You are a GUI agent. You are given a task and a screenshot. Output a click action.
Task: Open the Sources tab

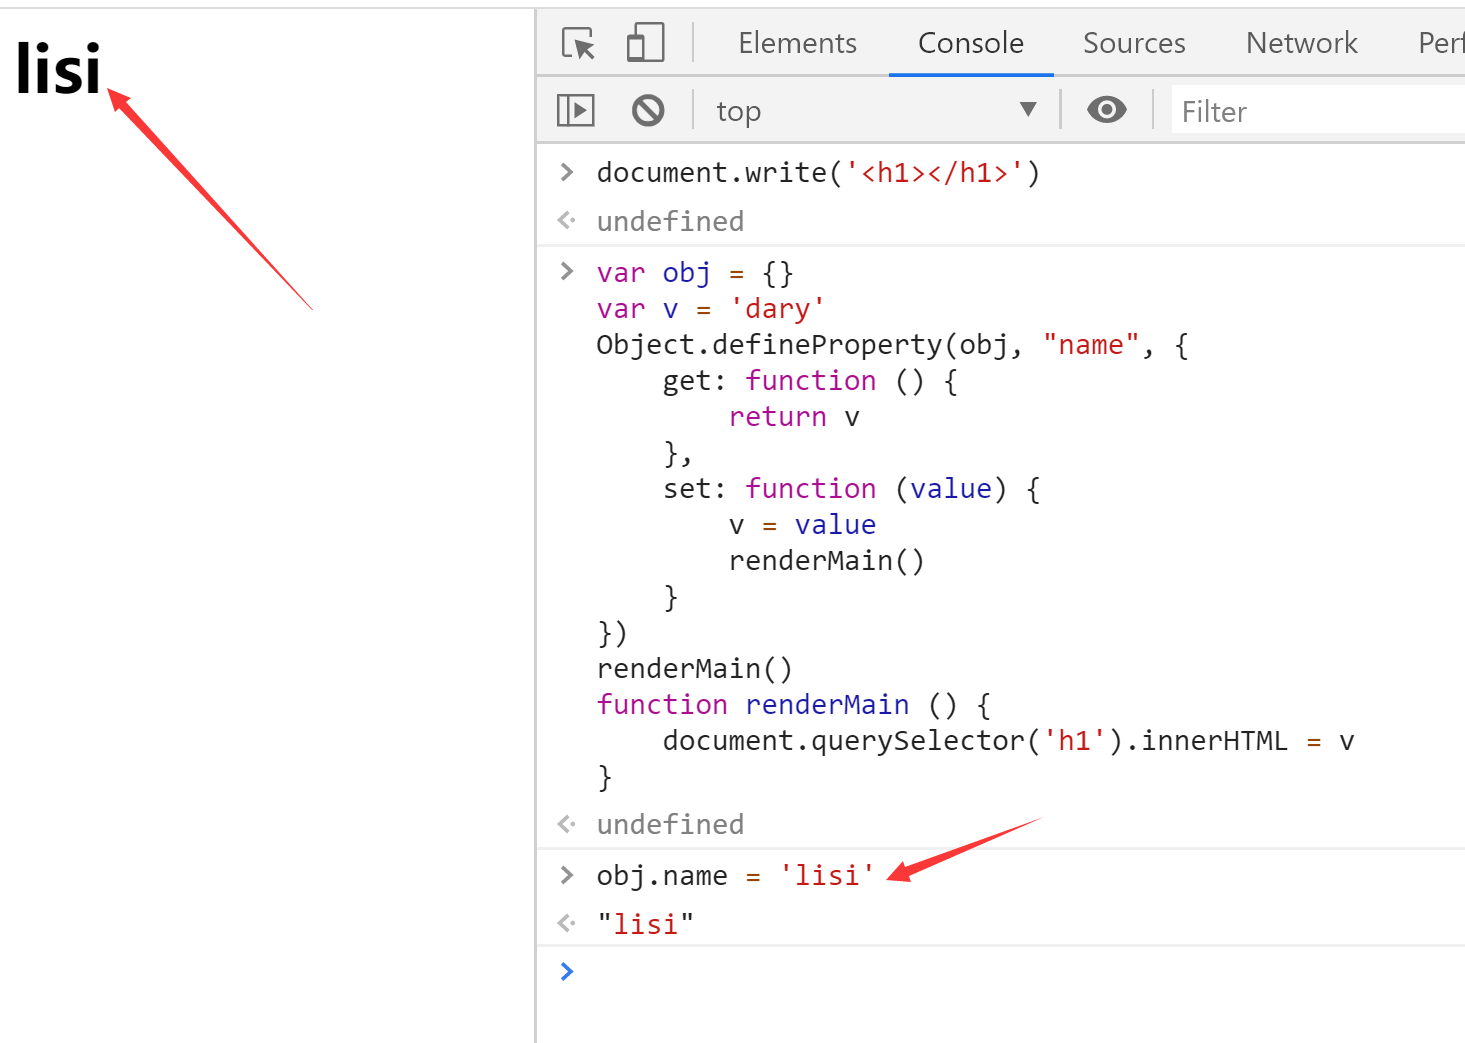(x=1134, y=43)
